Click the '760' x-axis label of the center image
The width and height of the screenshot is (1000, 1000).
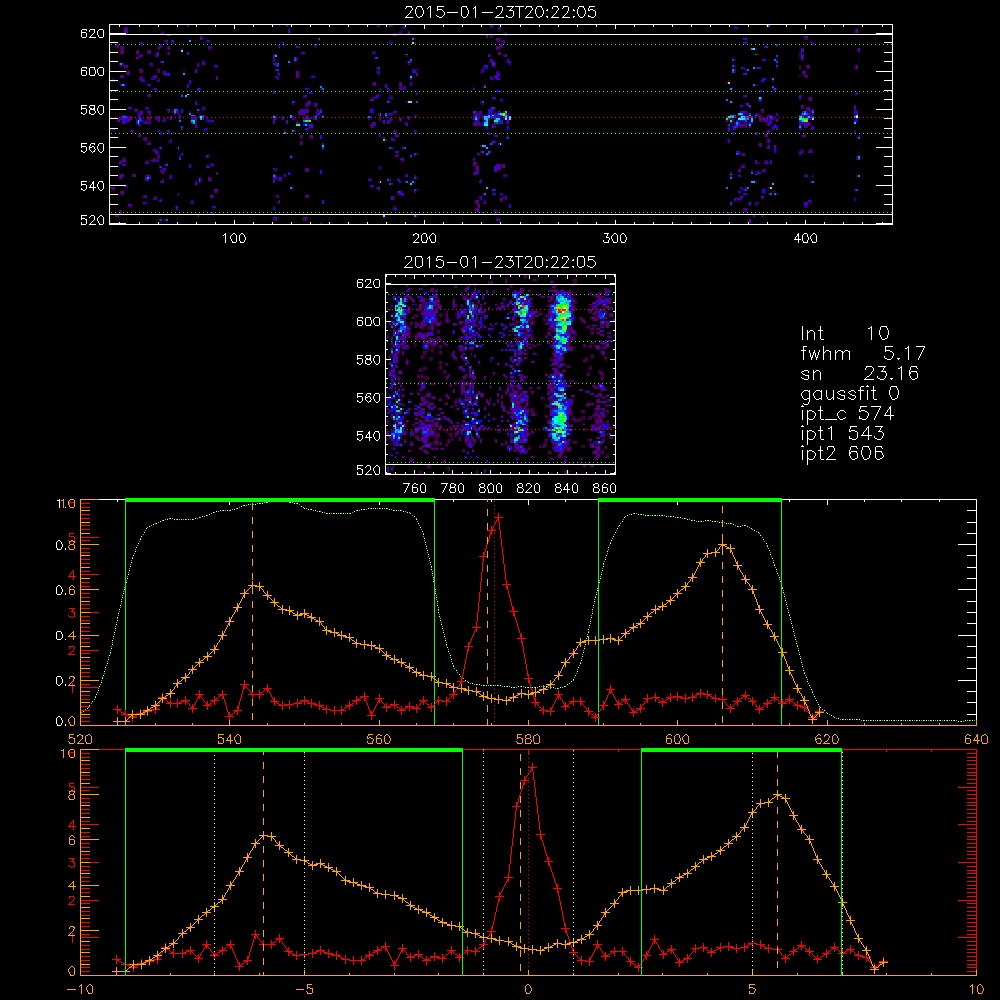coord(415,489)
